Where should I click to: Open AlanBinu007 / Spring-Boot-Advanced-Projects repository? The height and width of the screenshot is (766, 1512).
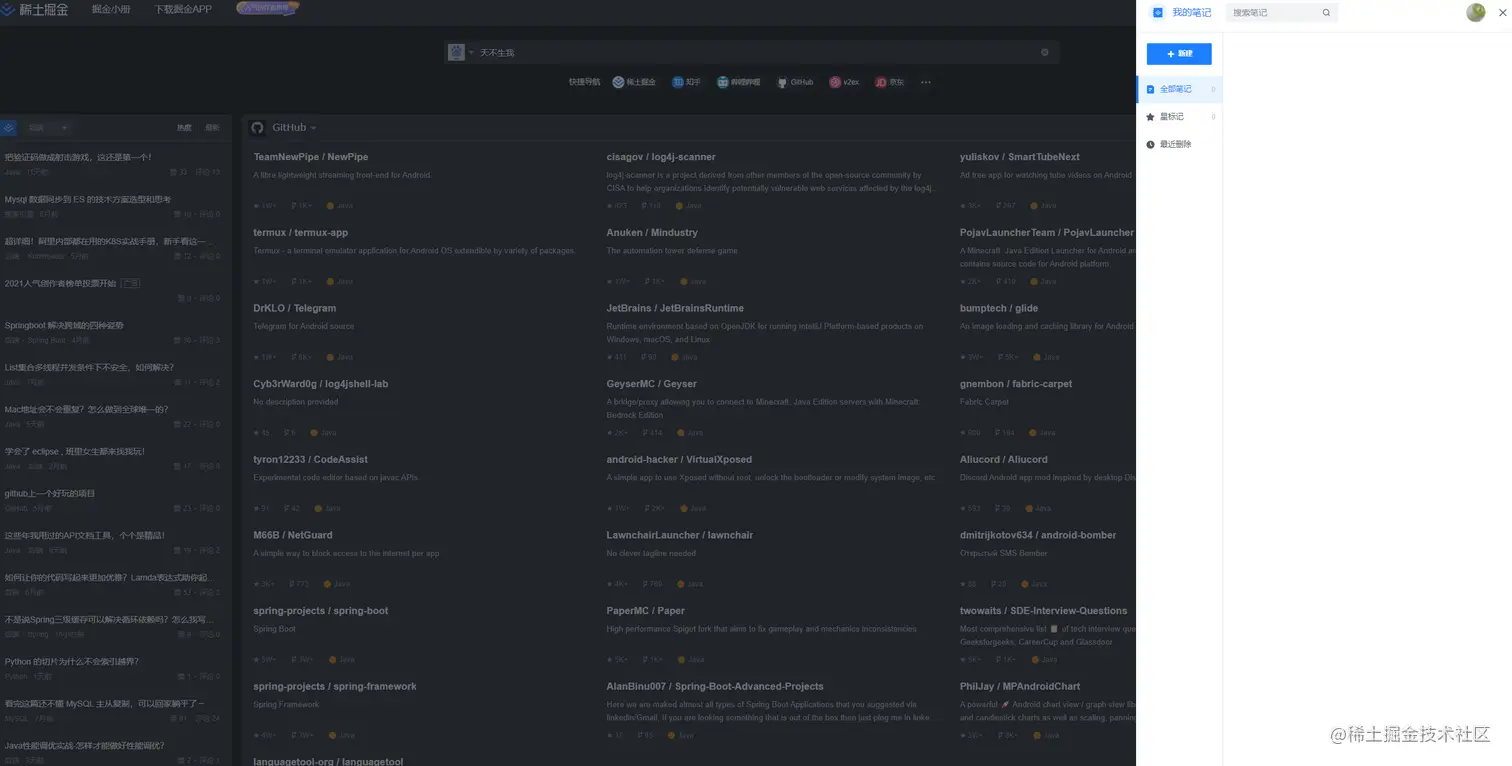[715, 687]
